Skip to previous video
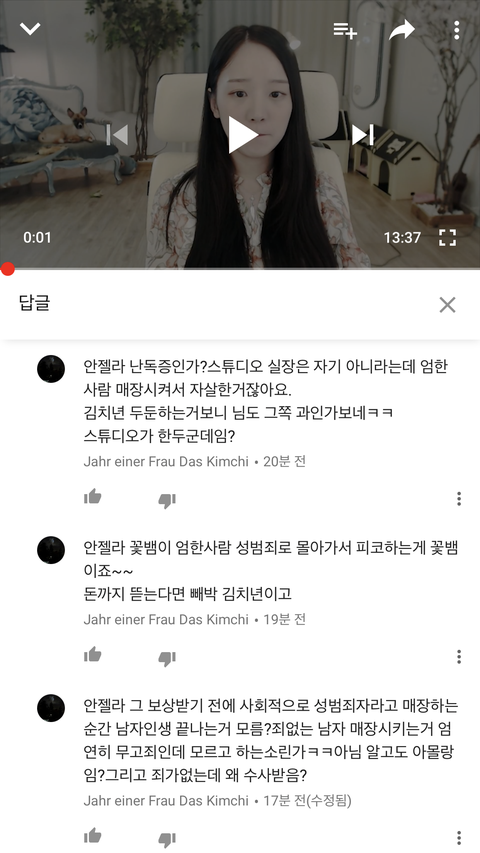 point(117,134)
